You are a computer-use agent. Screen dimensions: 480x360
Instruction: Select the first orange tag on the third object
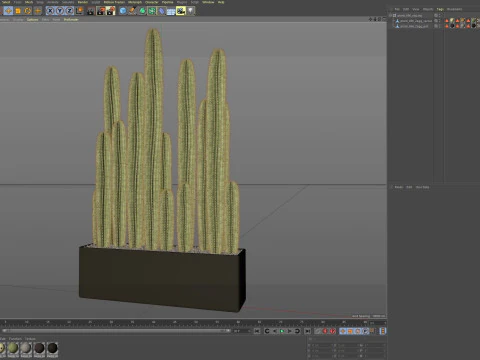447,26
